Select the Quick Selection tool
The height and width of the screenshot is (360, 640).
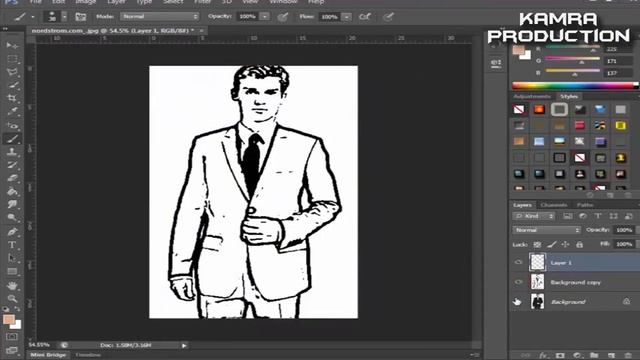pyautogui.click(x=12, y=85)
